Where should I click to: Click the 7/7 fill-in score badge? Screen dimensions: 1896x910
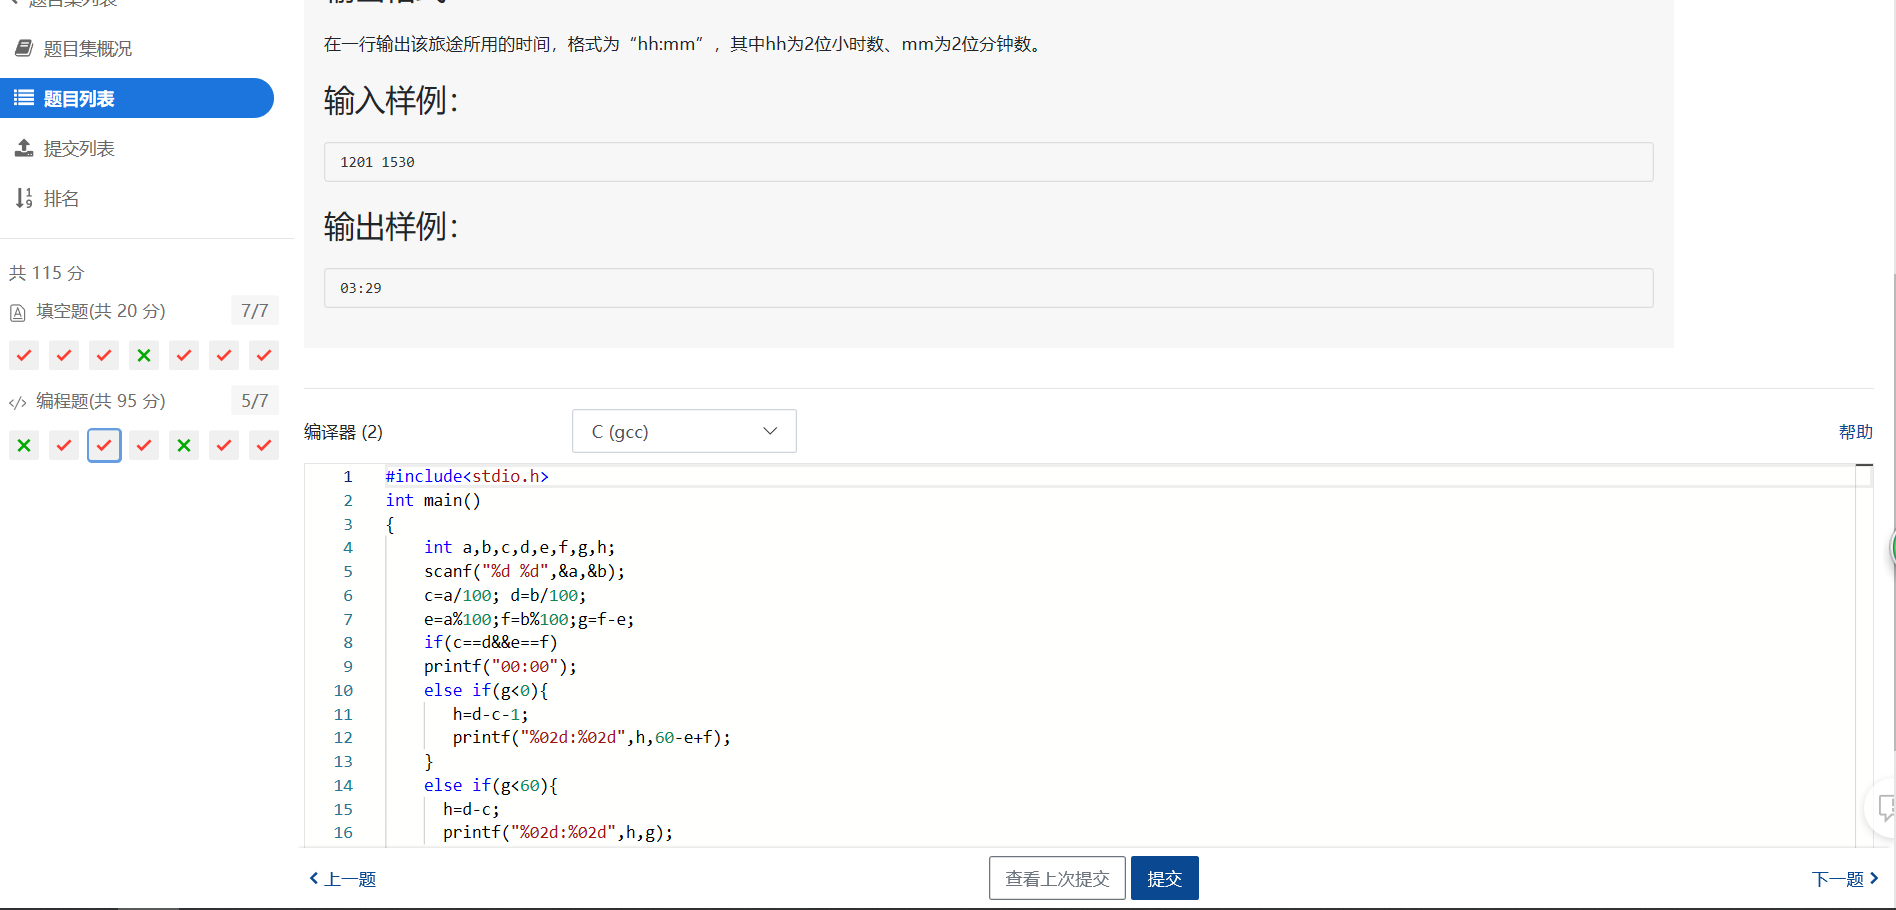pos(255,311)
